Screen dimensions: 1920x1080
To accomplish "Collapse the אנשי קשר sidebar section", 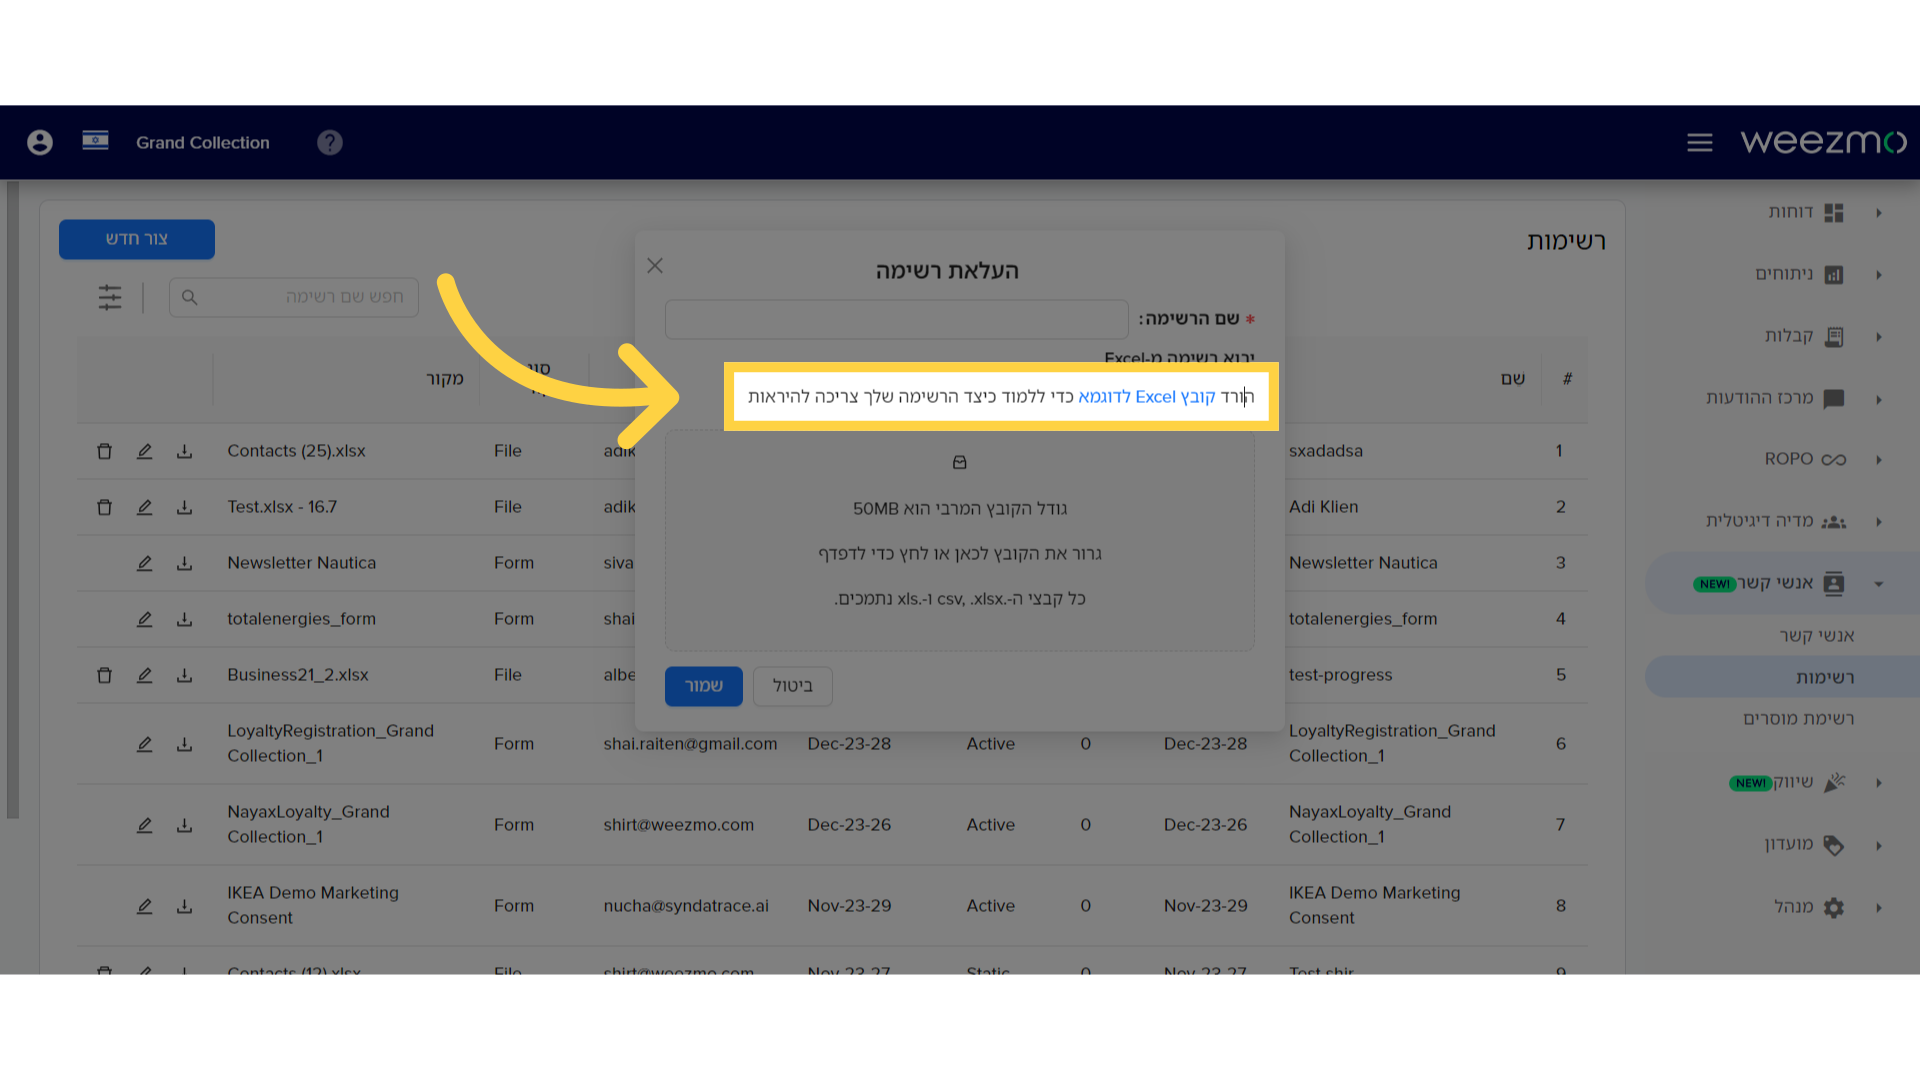I will click(x=1879, y=584).
